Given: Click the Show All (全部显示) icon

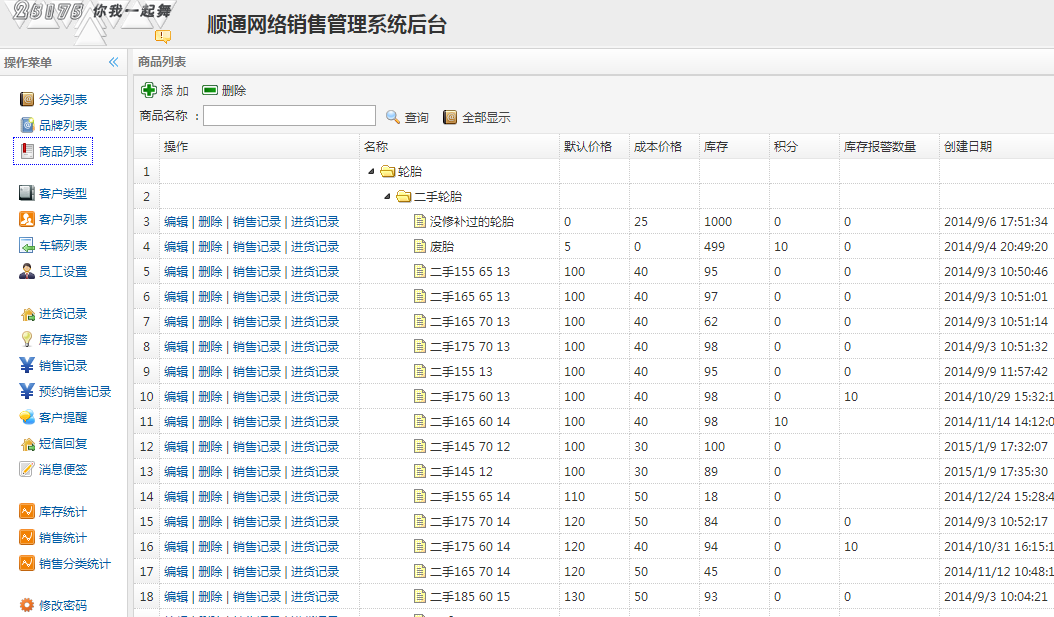Looking at the screenshot, I should pos(450,117).
